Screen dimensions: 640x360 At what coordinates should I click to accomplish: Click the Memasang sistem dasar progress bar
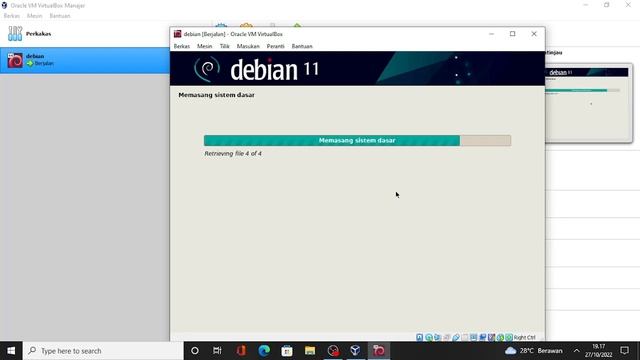point(357,140)
